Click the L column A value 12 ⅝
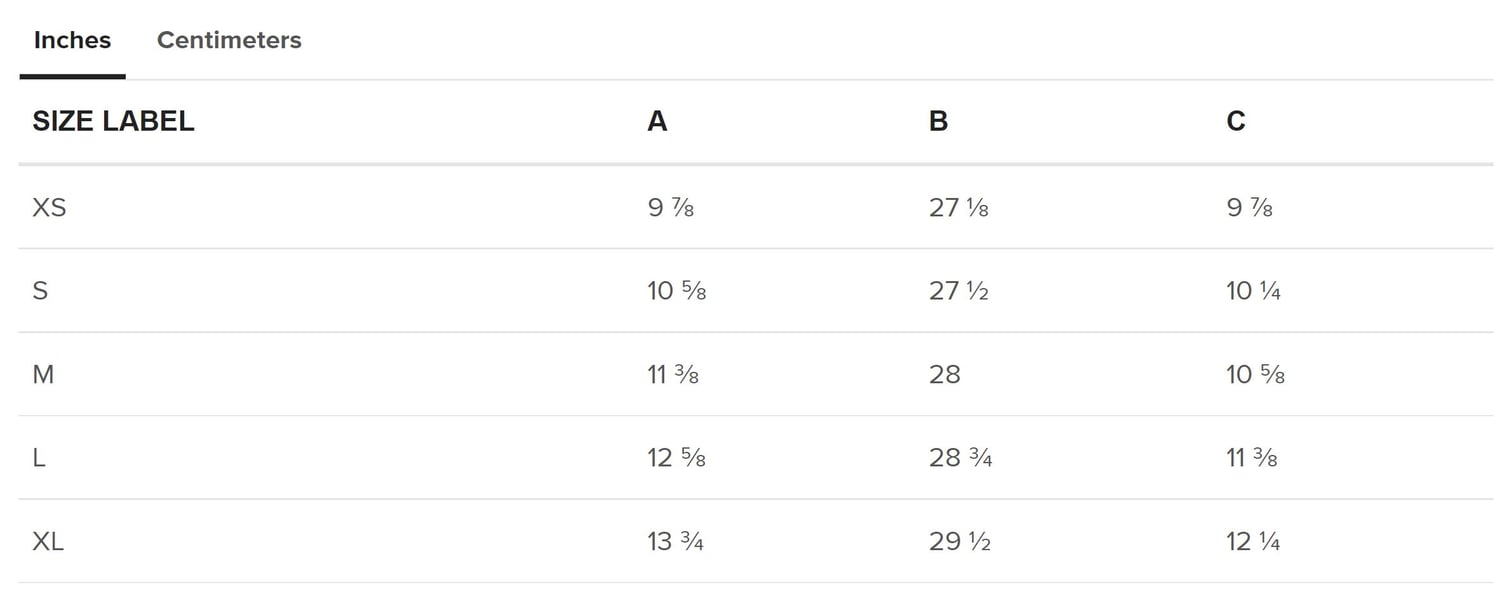Image resolution: width=1500 pixels, height=606 pixels. click(x=677, y=458)
